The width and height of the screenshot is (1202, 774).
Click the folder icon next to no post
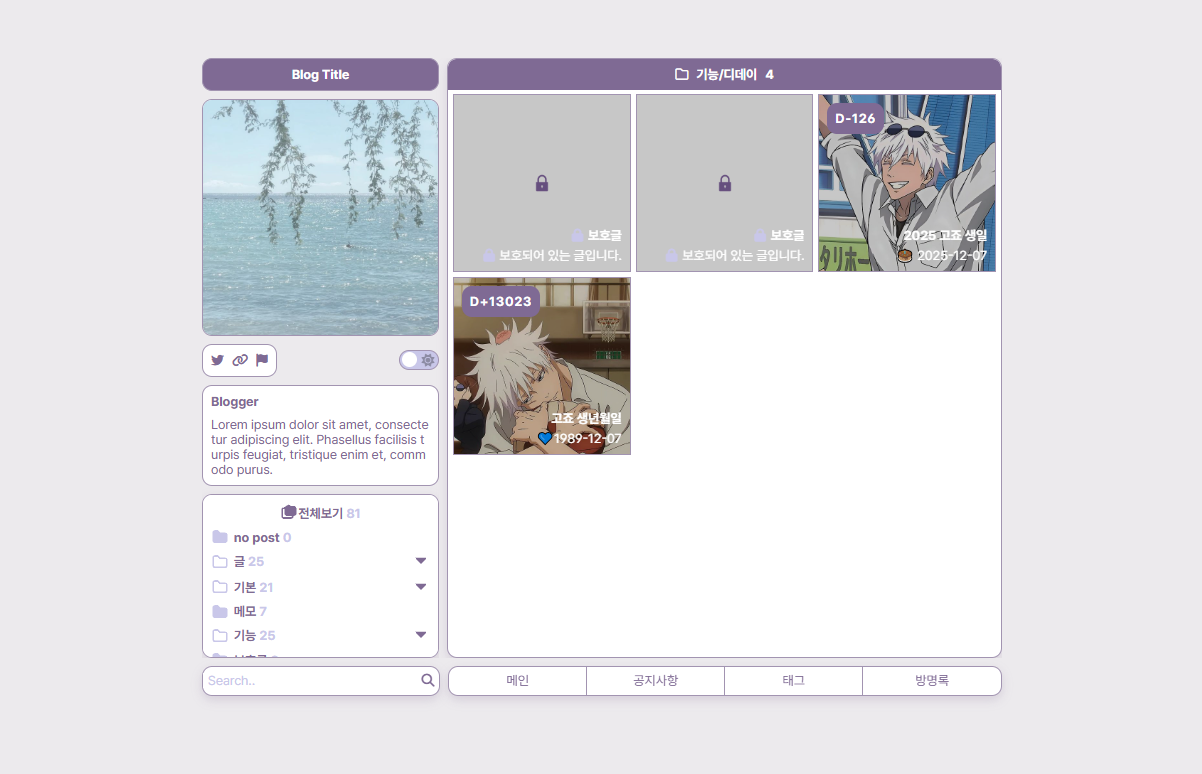coord(220,537)
